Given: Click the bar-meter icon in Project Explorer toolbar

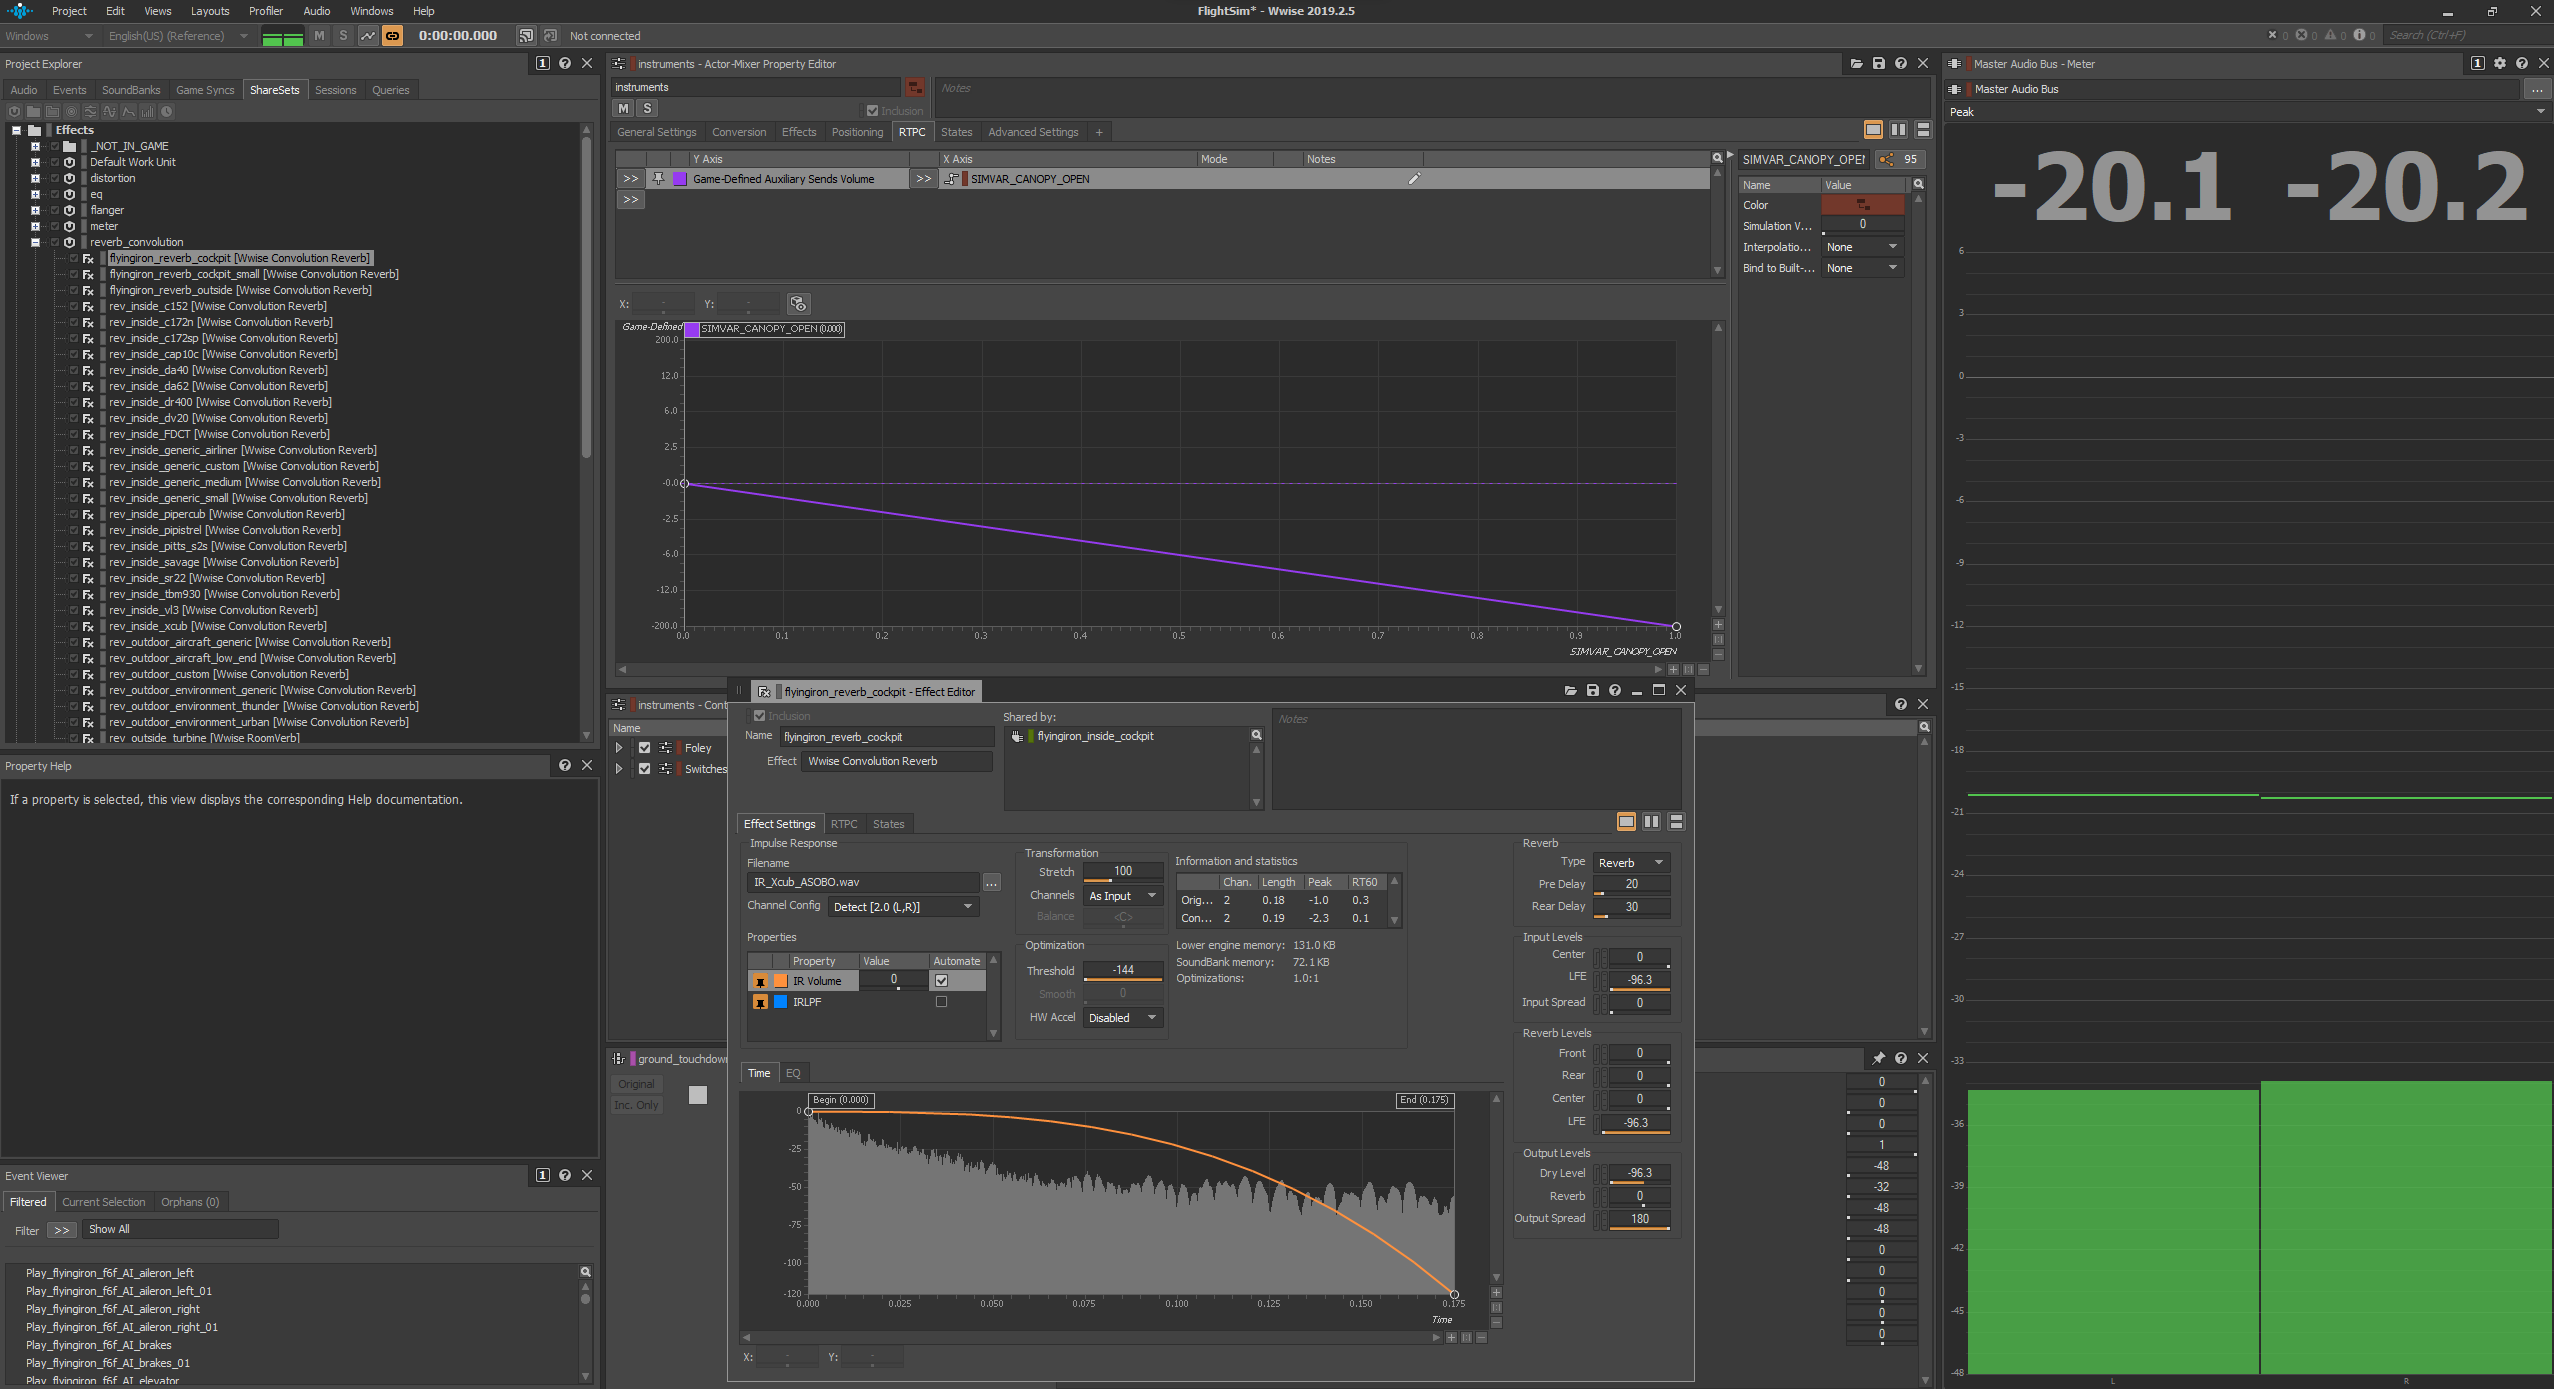Looking at the screenshot, I should click(x=148, y=112).
